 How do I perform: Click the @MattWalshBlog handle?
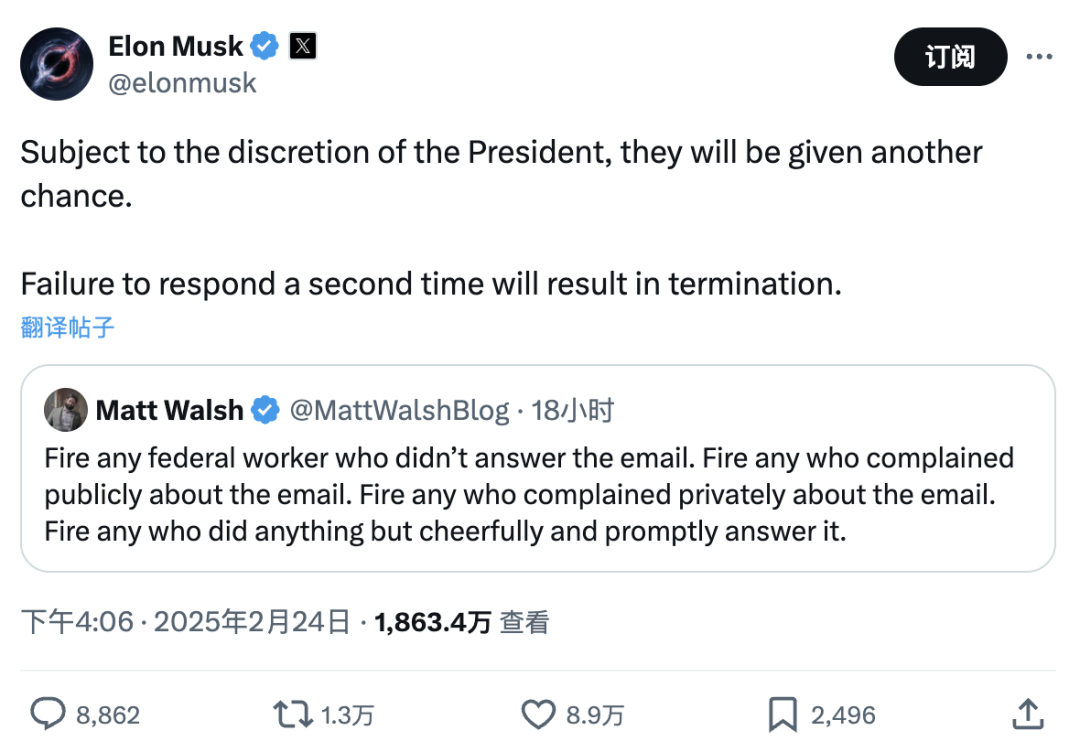click(399, 410)
